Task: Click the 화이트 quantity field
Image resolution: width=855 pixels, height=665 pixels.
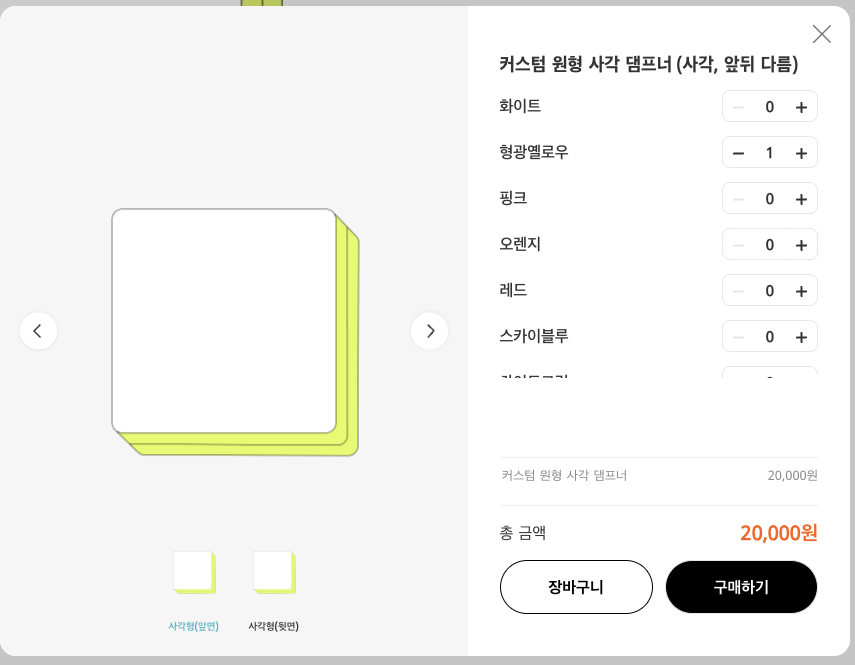Action: (x=769, y=107)
